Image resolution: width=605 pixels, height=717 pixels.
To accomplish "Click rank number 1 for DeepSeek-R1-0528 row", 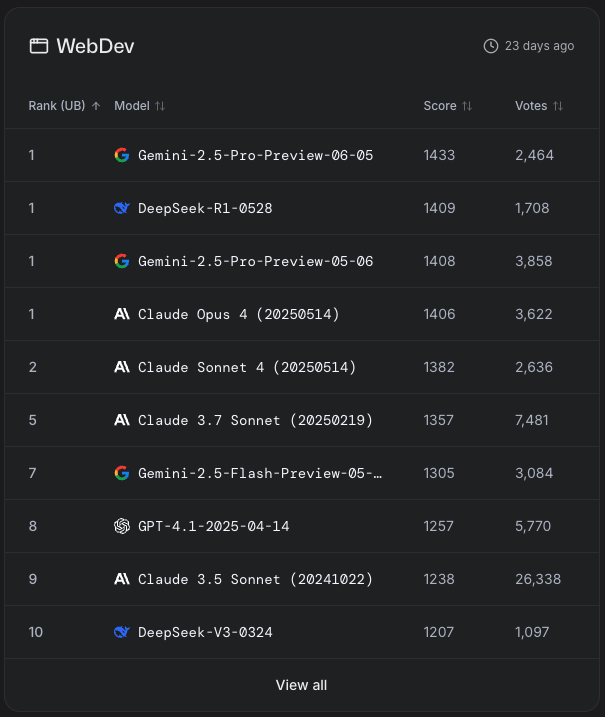I will point(32,208).
